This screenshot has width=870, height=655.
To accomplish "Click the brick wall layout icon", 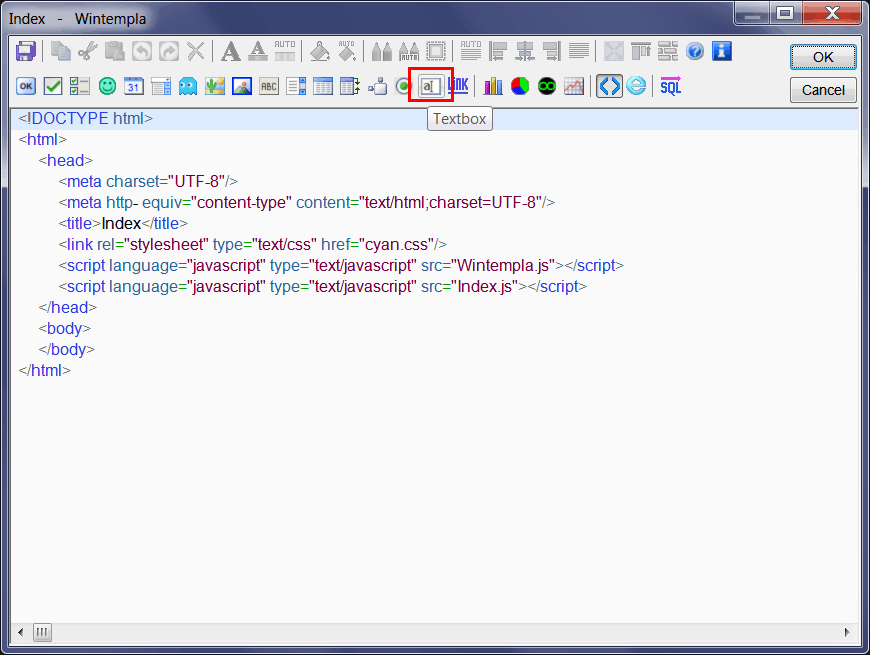I will coord(668,52).
